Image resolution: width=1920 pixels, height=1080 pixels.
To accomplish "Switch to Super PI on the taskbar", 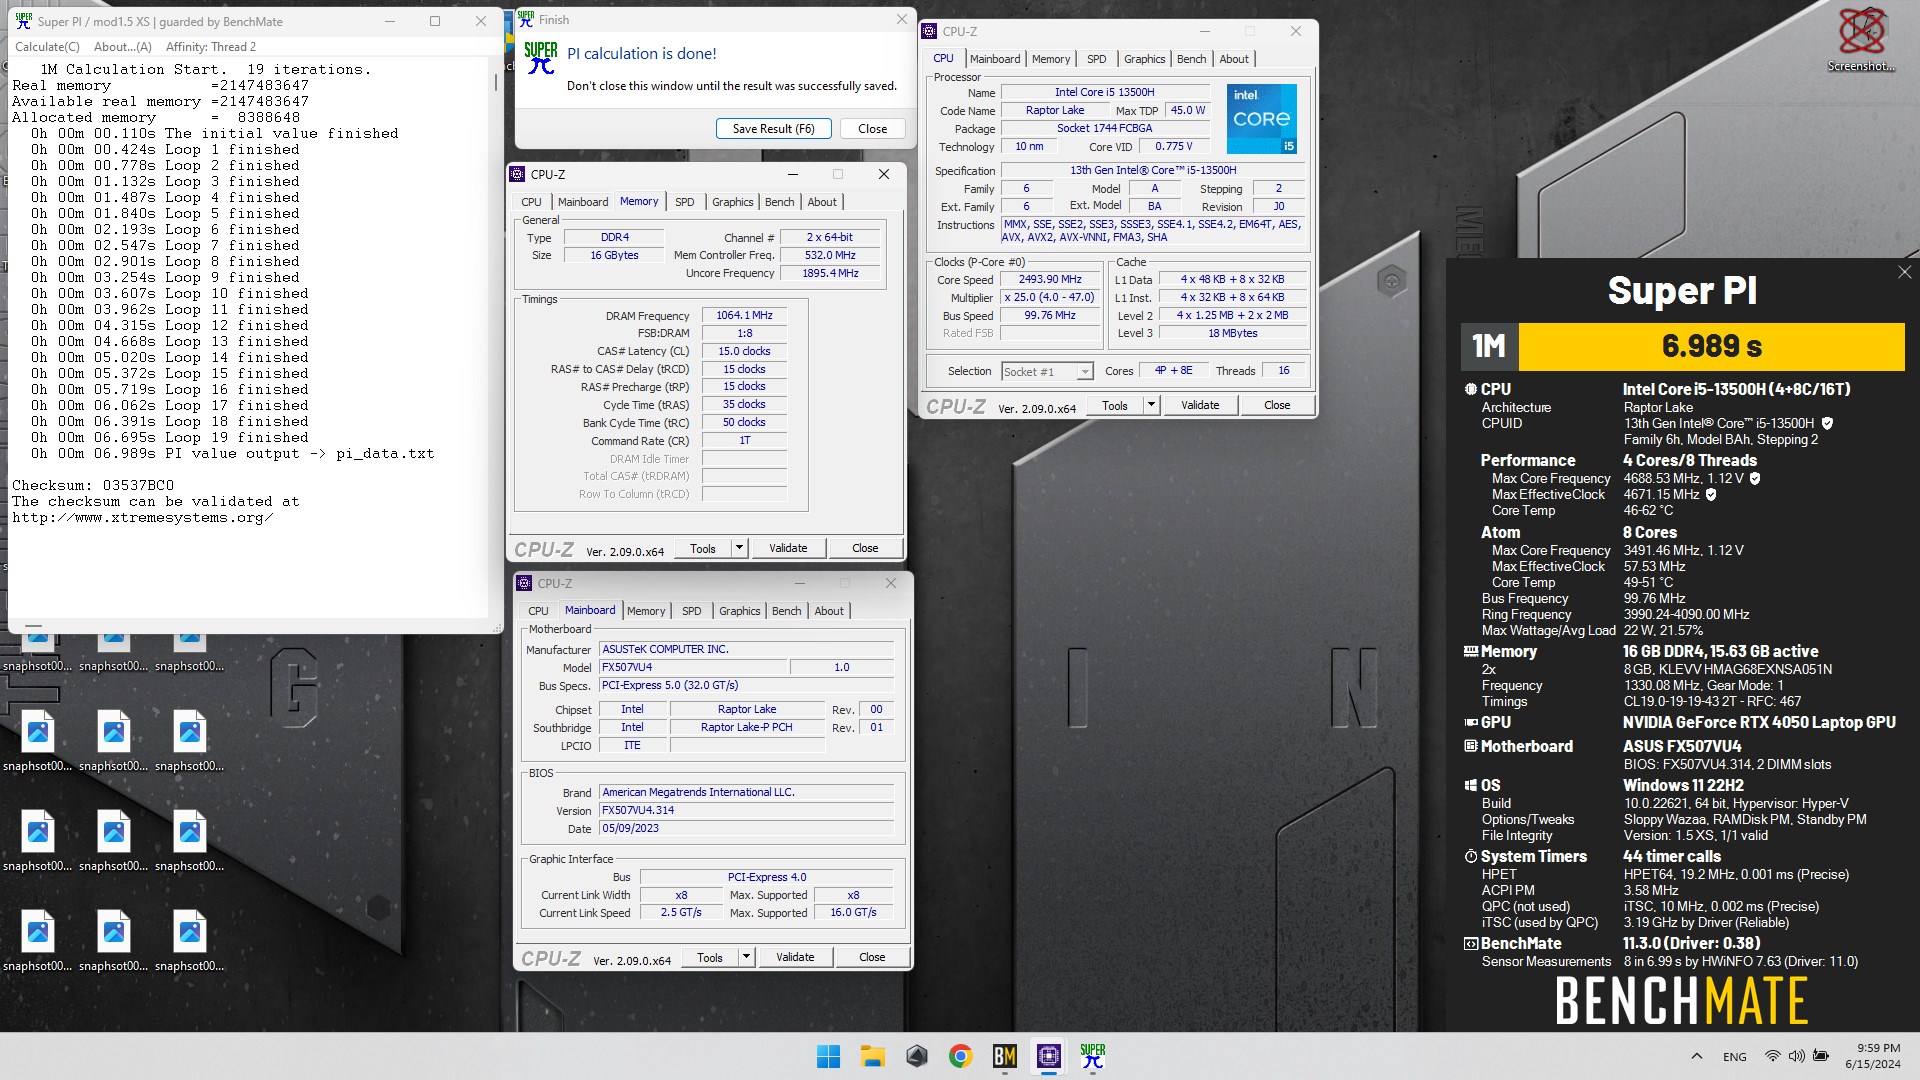I will 1093,1056.
